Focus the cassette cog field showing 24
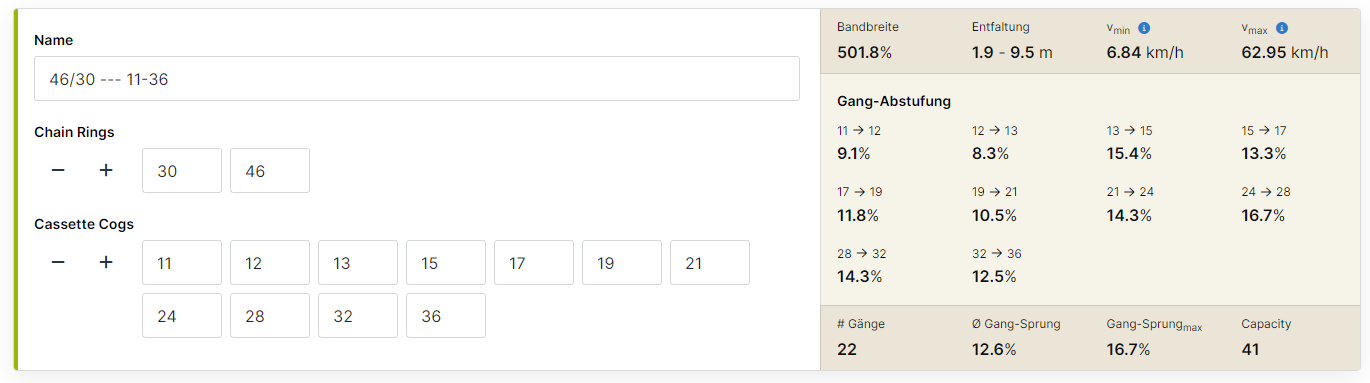The width and height of the screenshot is (1370, 383). pos(182,316)
